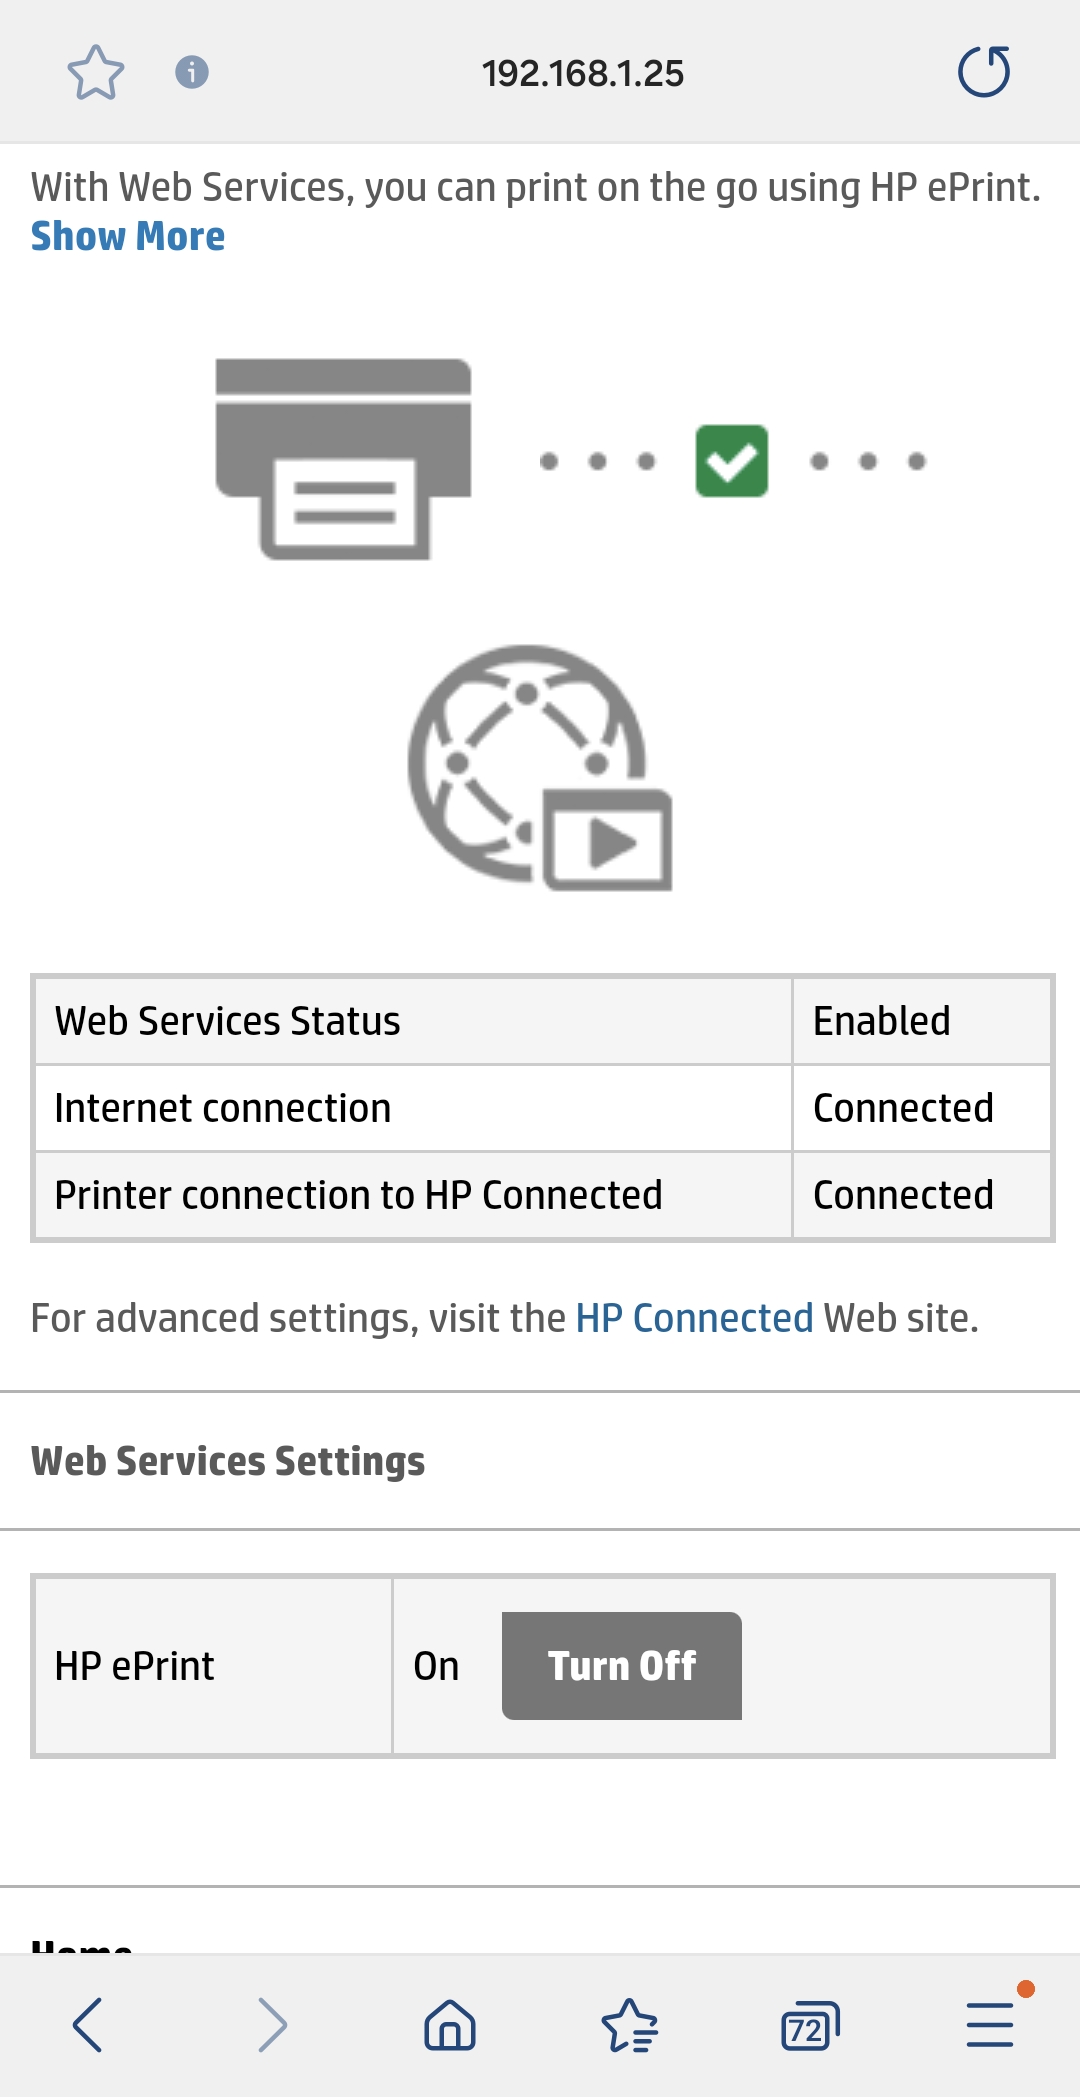
Task: Go forward using the browser forward arrow
Action: click(x=271, y=2025)
